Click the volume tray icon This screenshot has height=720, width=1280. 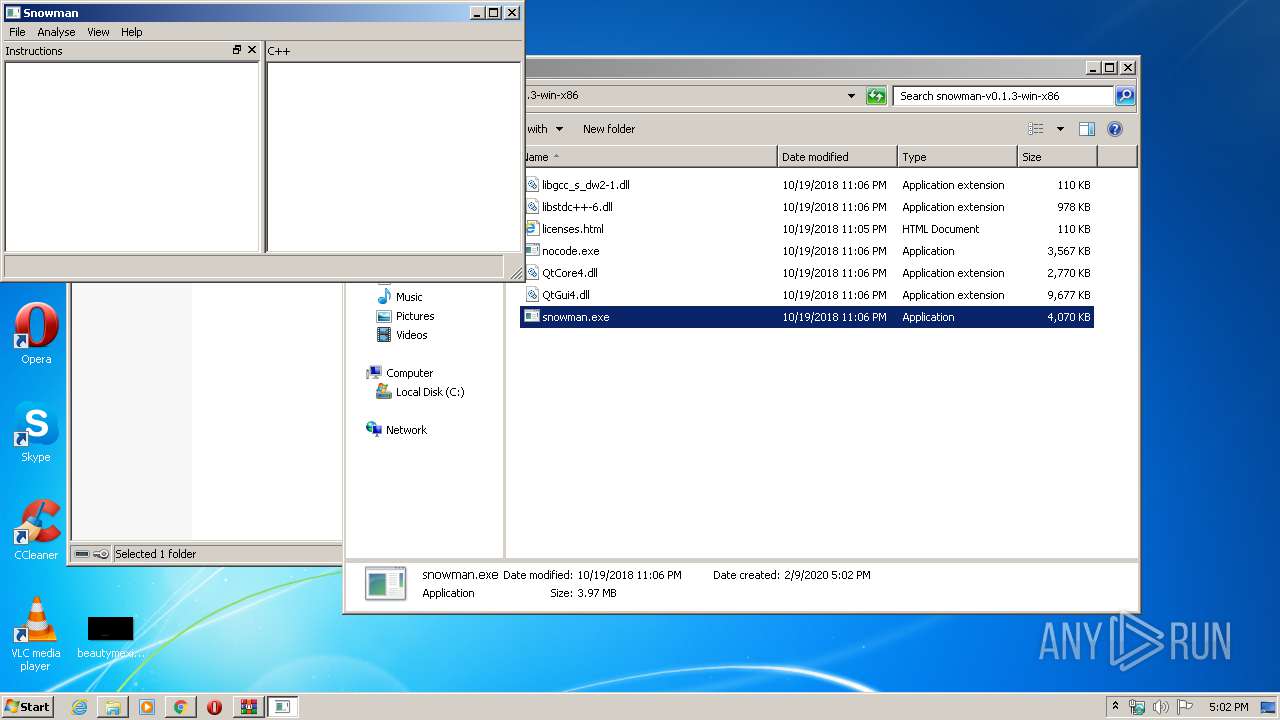pyautogui.click(x=1160, y=707)
